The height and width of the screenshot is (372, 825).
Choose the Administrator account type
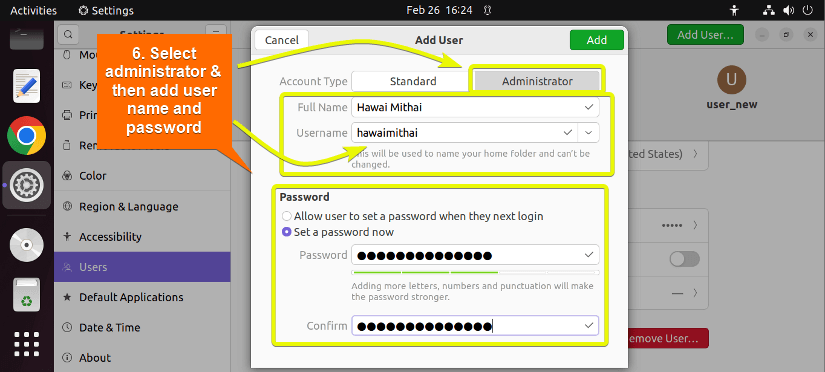click(x=537, y=81)
